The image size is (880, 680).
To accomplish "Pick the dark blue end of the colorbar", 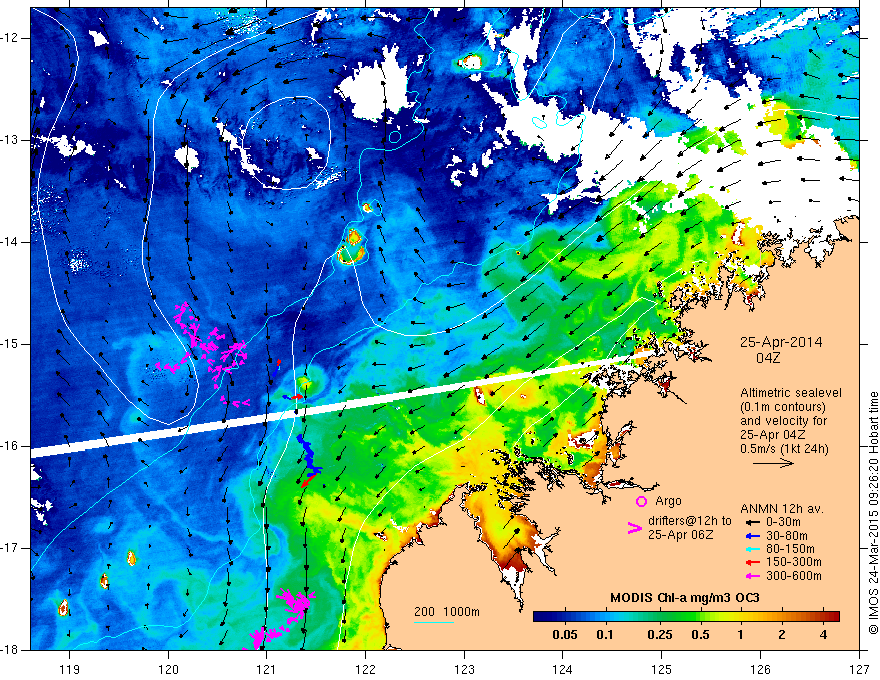I will pyautogui.click(x=542, y=617).
